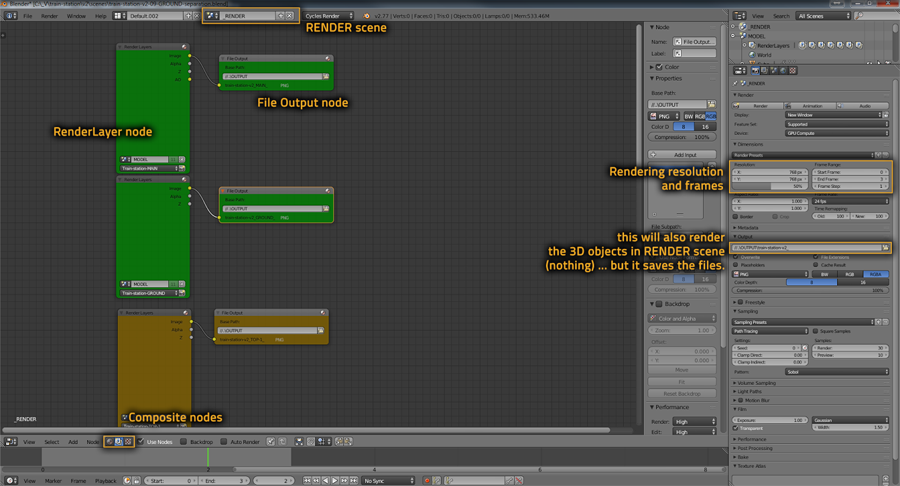Open the No Sync dropdown in timeline
This screenshot has height=486, width=900.
point(388,481)
